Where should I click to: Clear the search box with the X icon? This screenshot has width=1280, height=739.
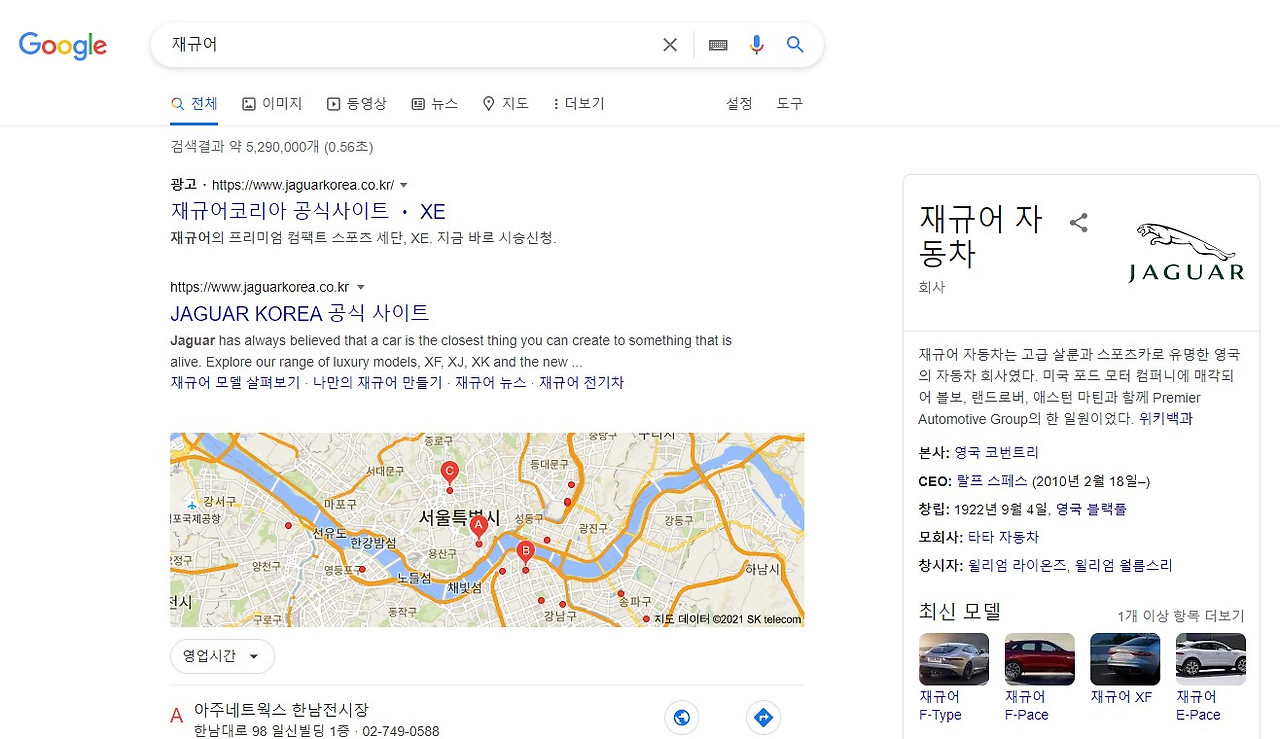point(670,45)
